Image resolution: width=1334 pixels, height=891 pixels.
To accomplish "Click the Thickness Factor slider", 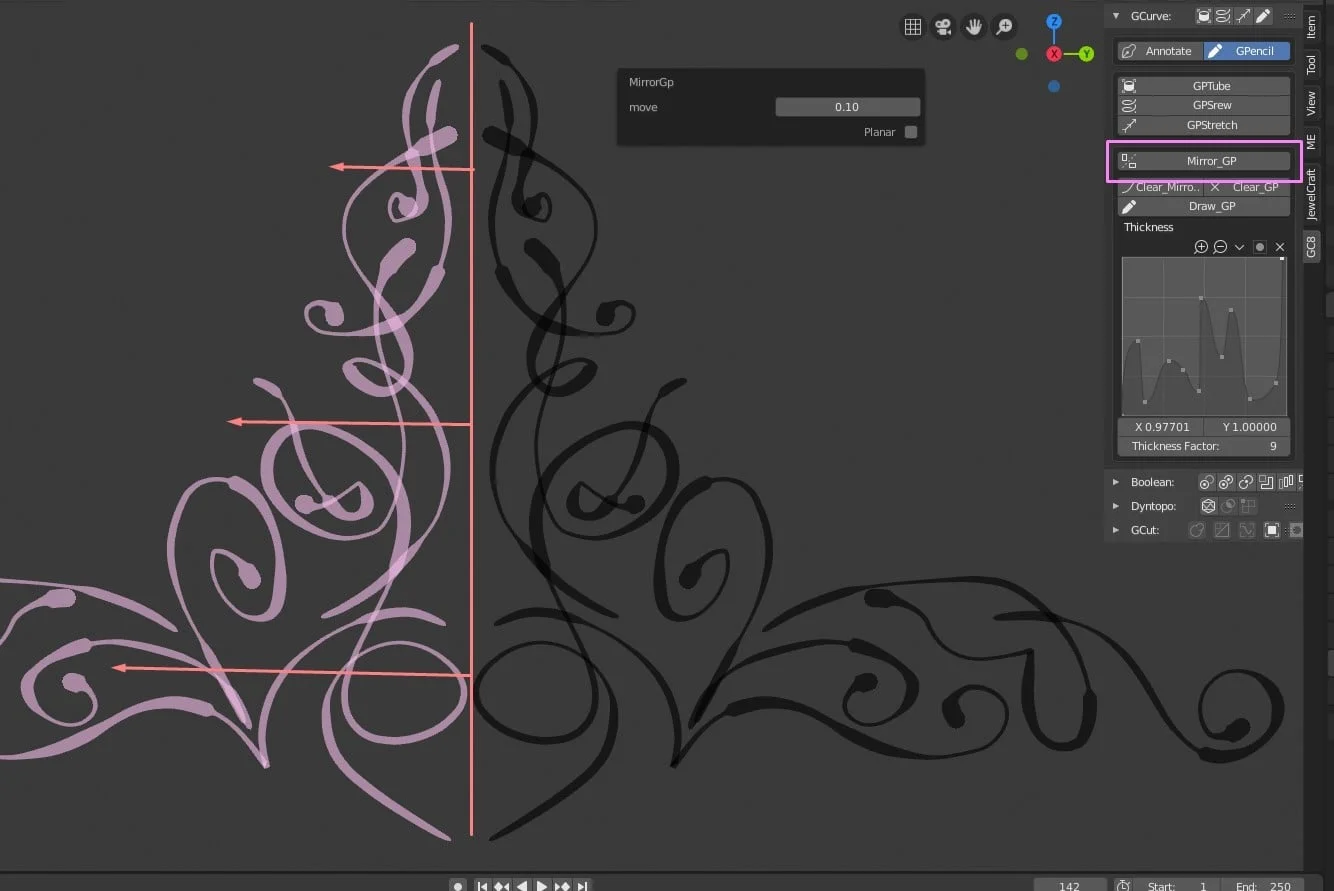I will (x=1203, y=446).
